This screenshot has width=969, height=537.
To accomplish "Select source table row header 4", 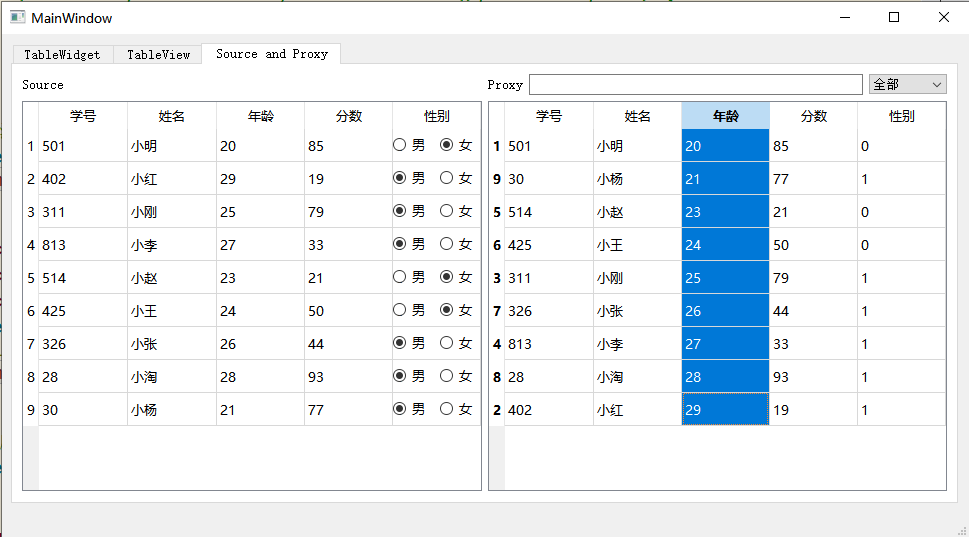I will click(31, 245).
